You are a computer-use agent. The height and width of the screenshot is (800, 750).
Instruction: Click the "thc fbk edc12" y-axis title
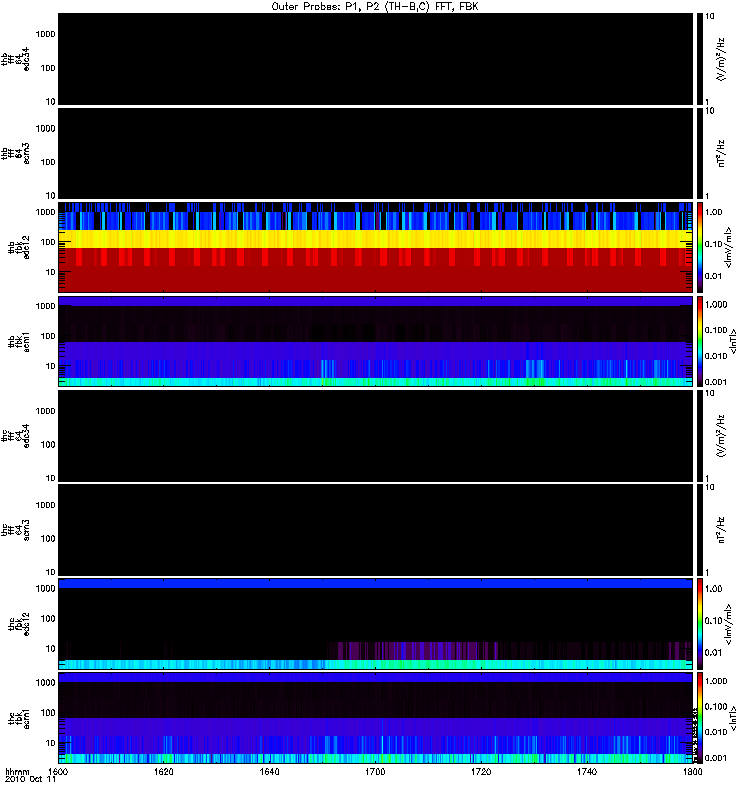[x=19, y=624]
